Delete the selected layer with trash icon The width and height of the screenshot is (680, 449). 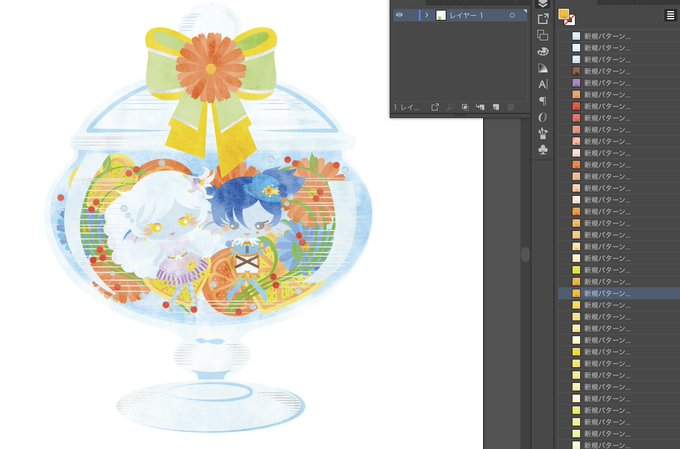pos(511,107)
